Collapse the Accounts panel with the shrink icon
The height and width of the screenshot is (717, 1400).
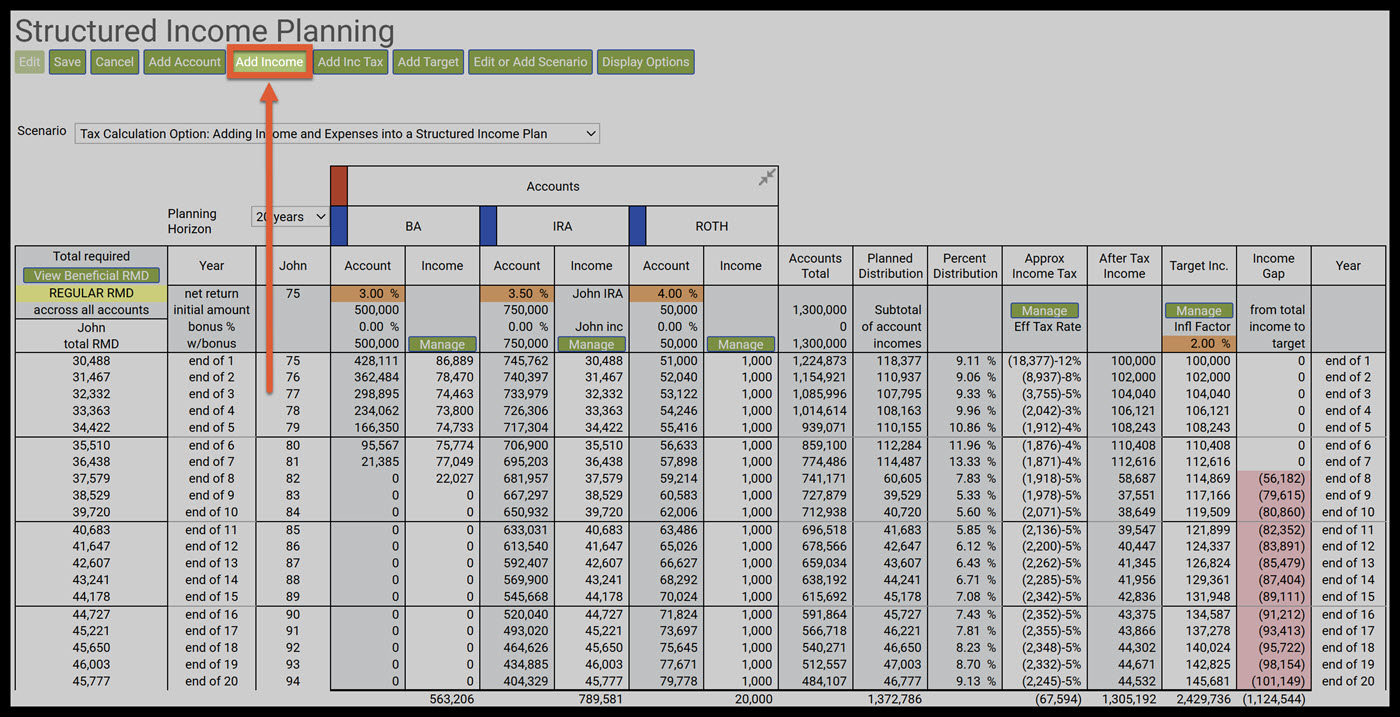(766, 178)
